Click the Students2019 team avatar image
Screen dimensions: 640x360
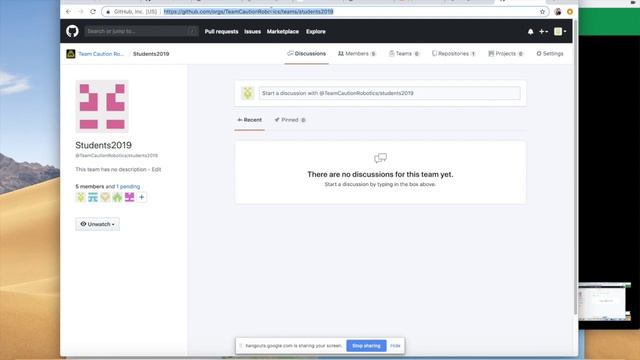point(102,106)
